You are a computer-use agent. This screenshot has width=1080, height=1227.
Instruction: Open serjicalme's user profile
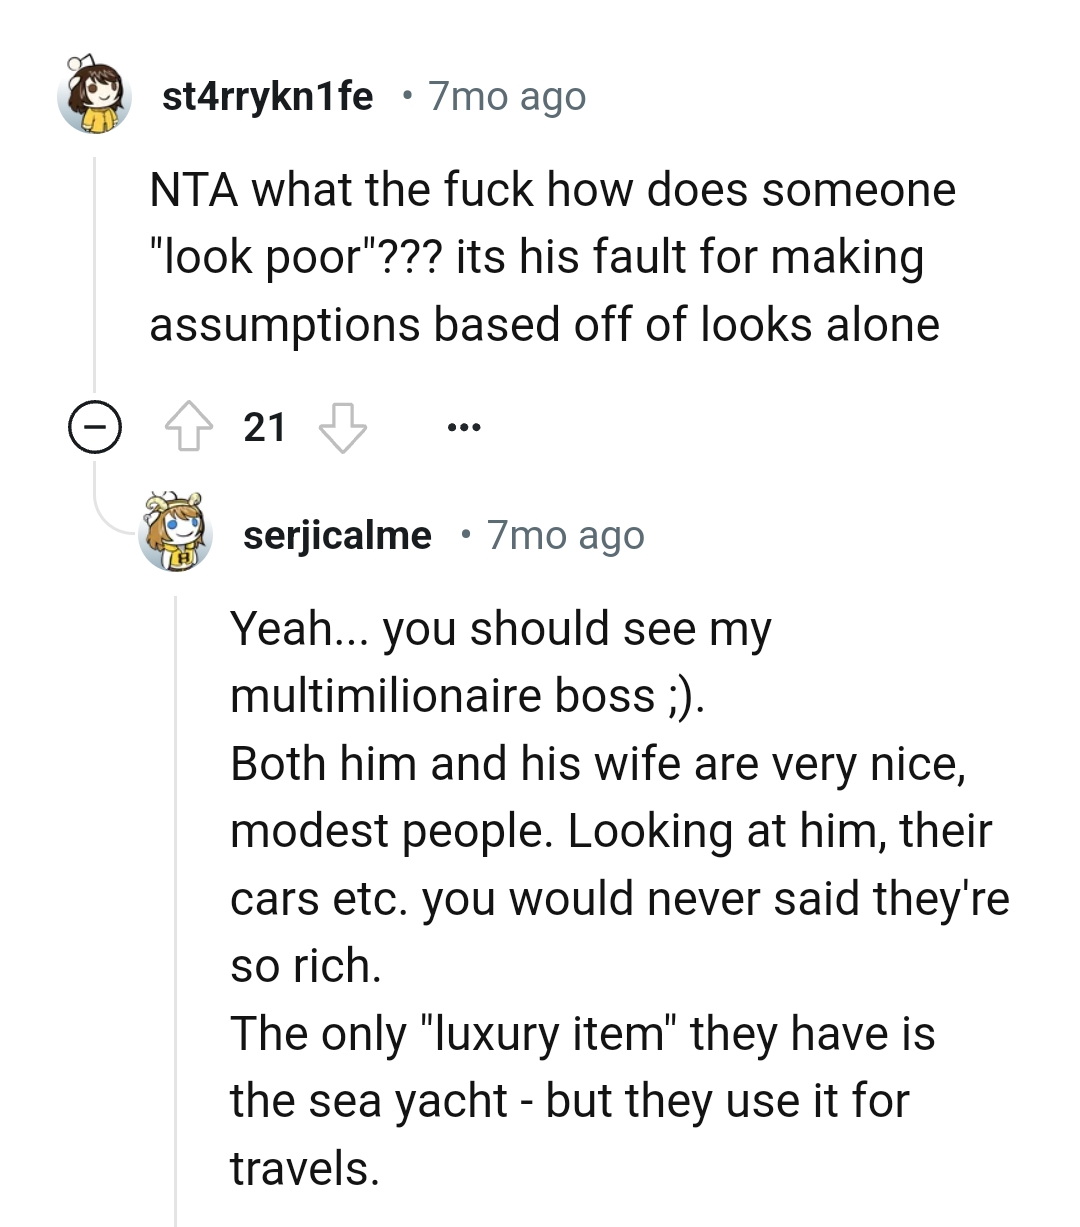click(340, 534)
